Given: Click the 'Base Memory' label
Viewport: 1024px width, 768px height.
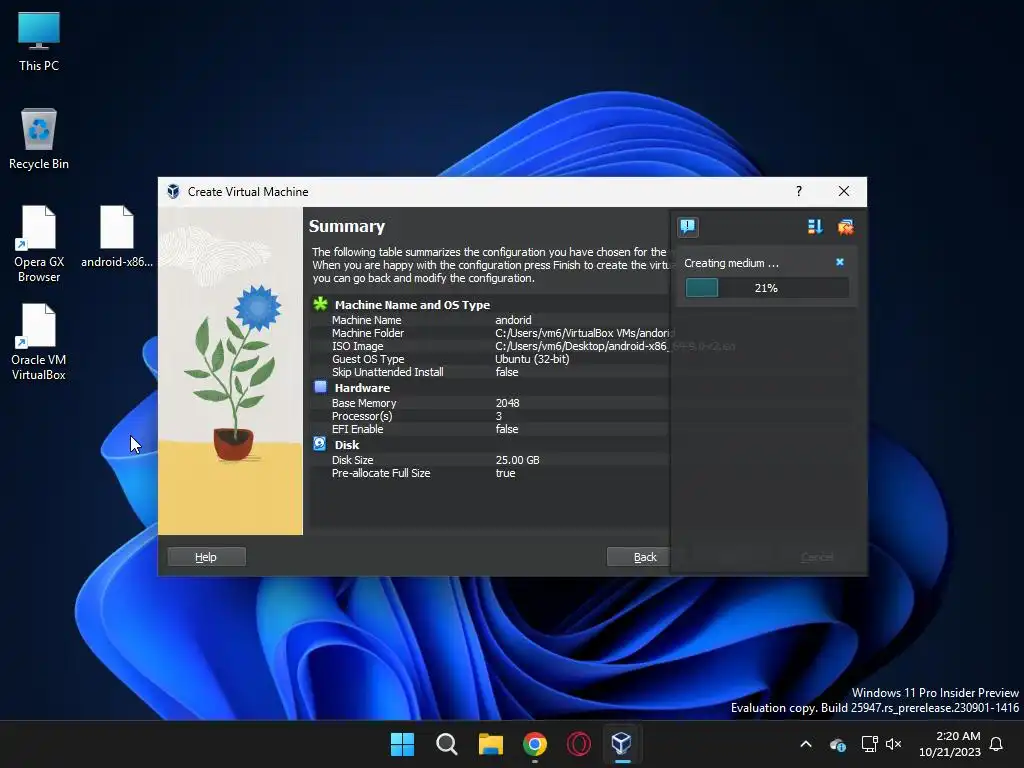Looking at the screenshot, I should (x=364, y=403).
